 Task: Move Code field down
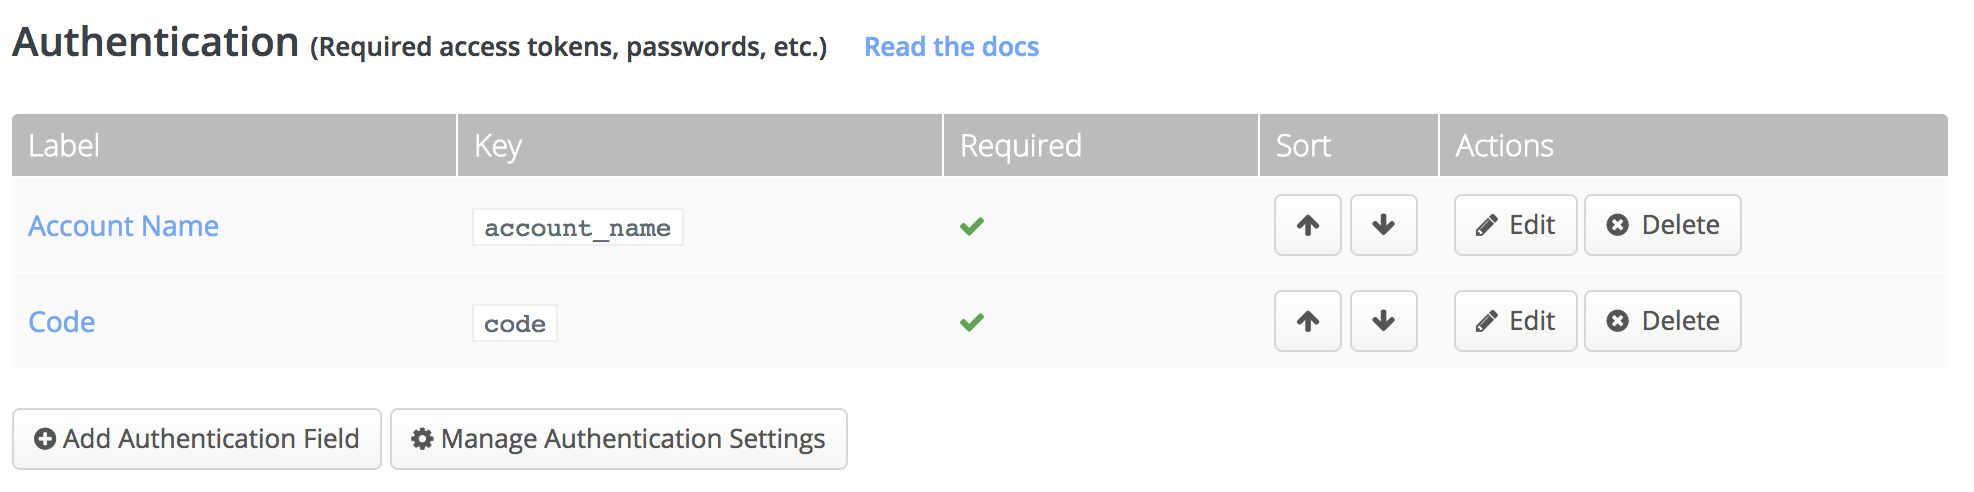pos(1383,321)
